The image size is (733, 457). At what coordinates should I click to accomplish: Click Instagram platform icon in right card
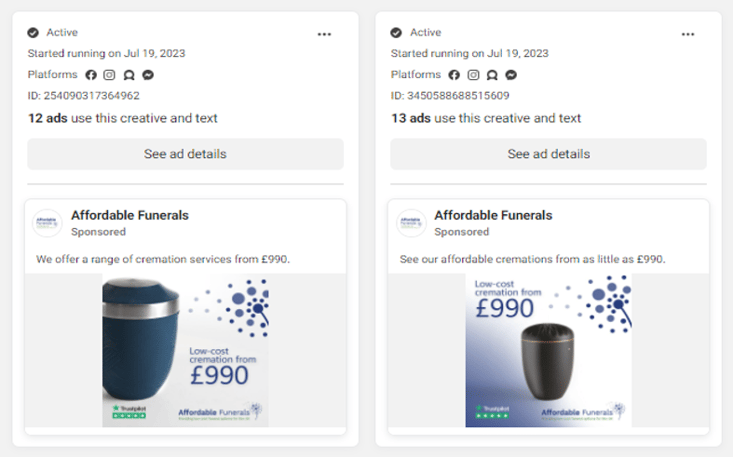pyautogui.click(x=473, y=75)
